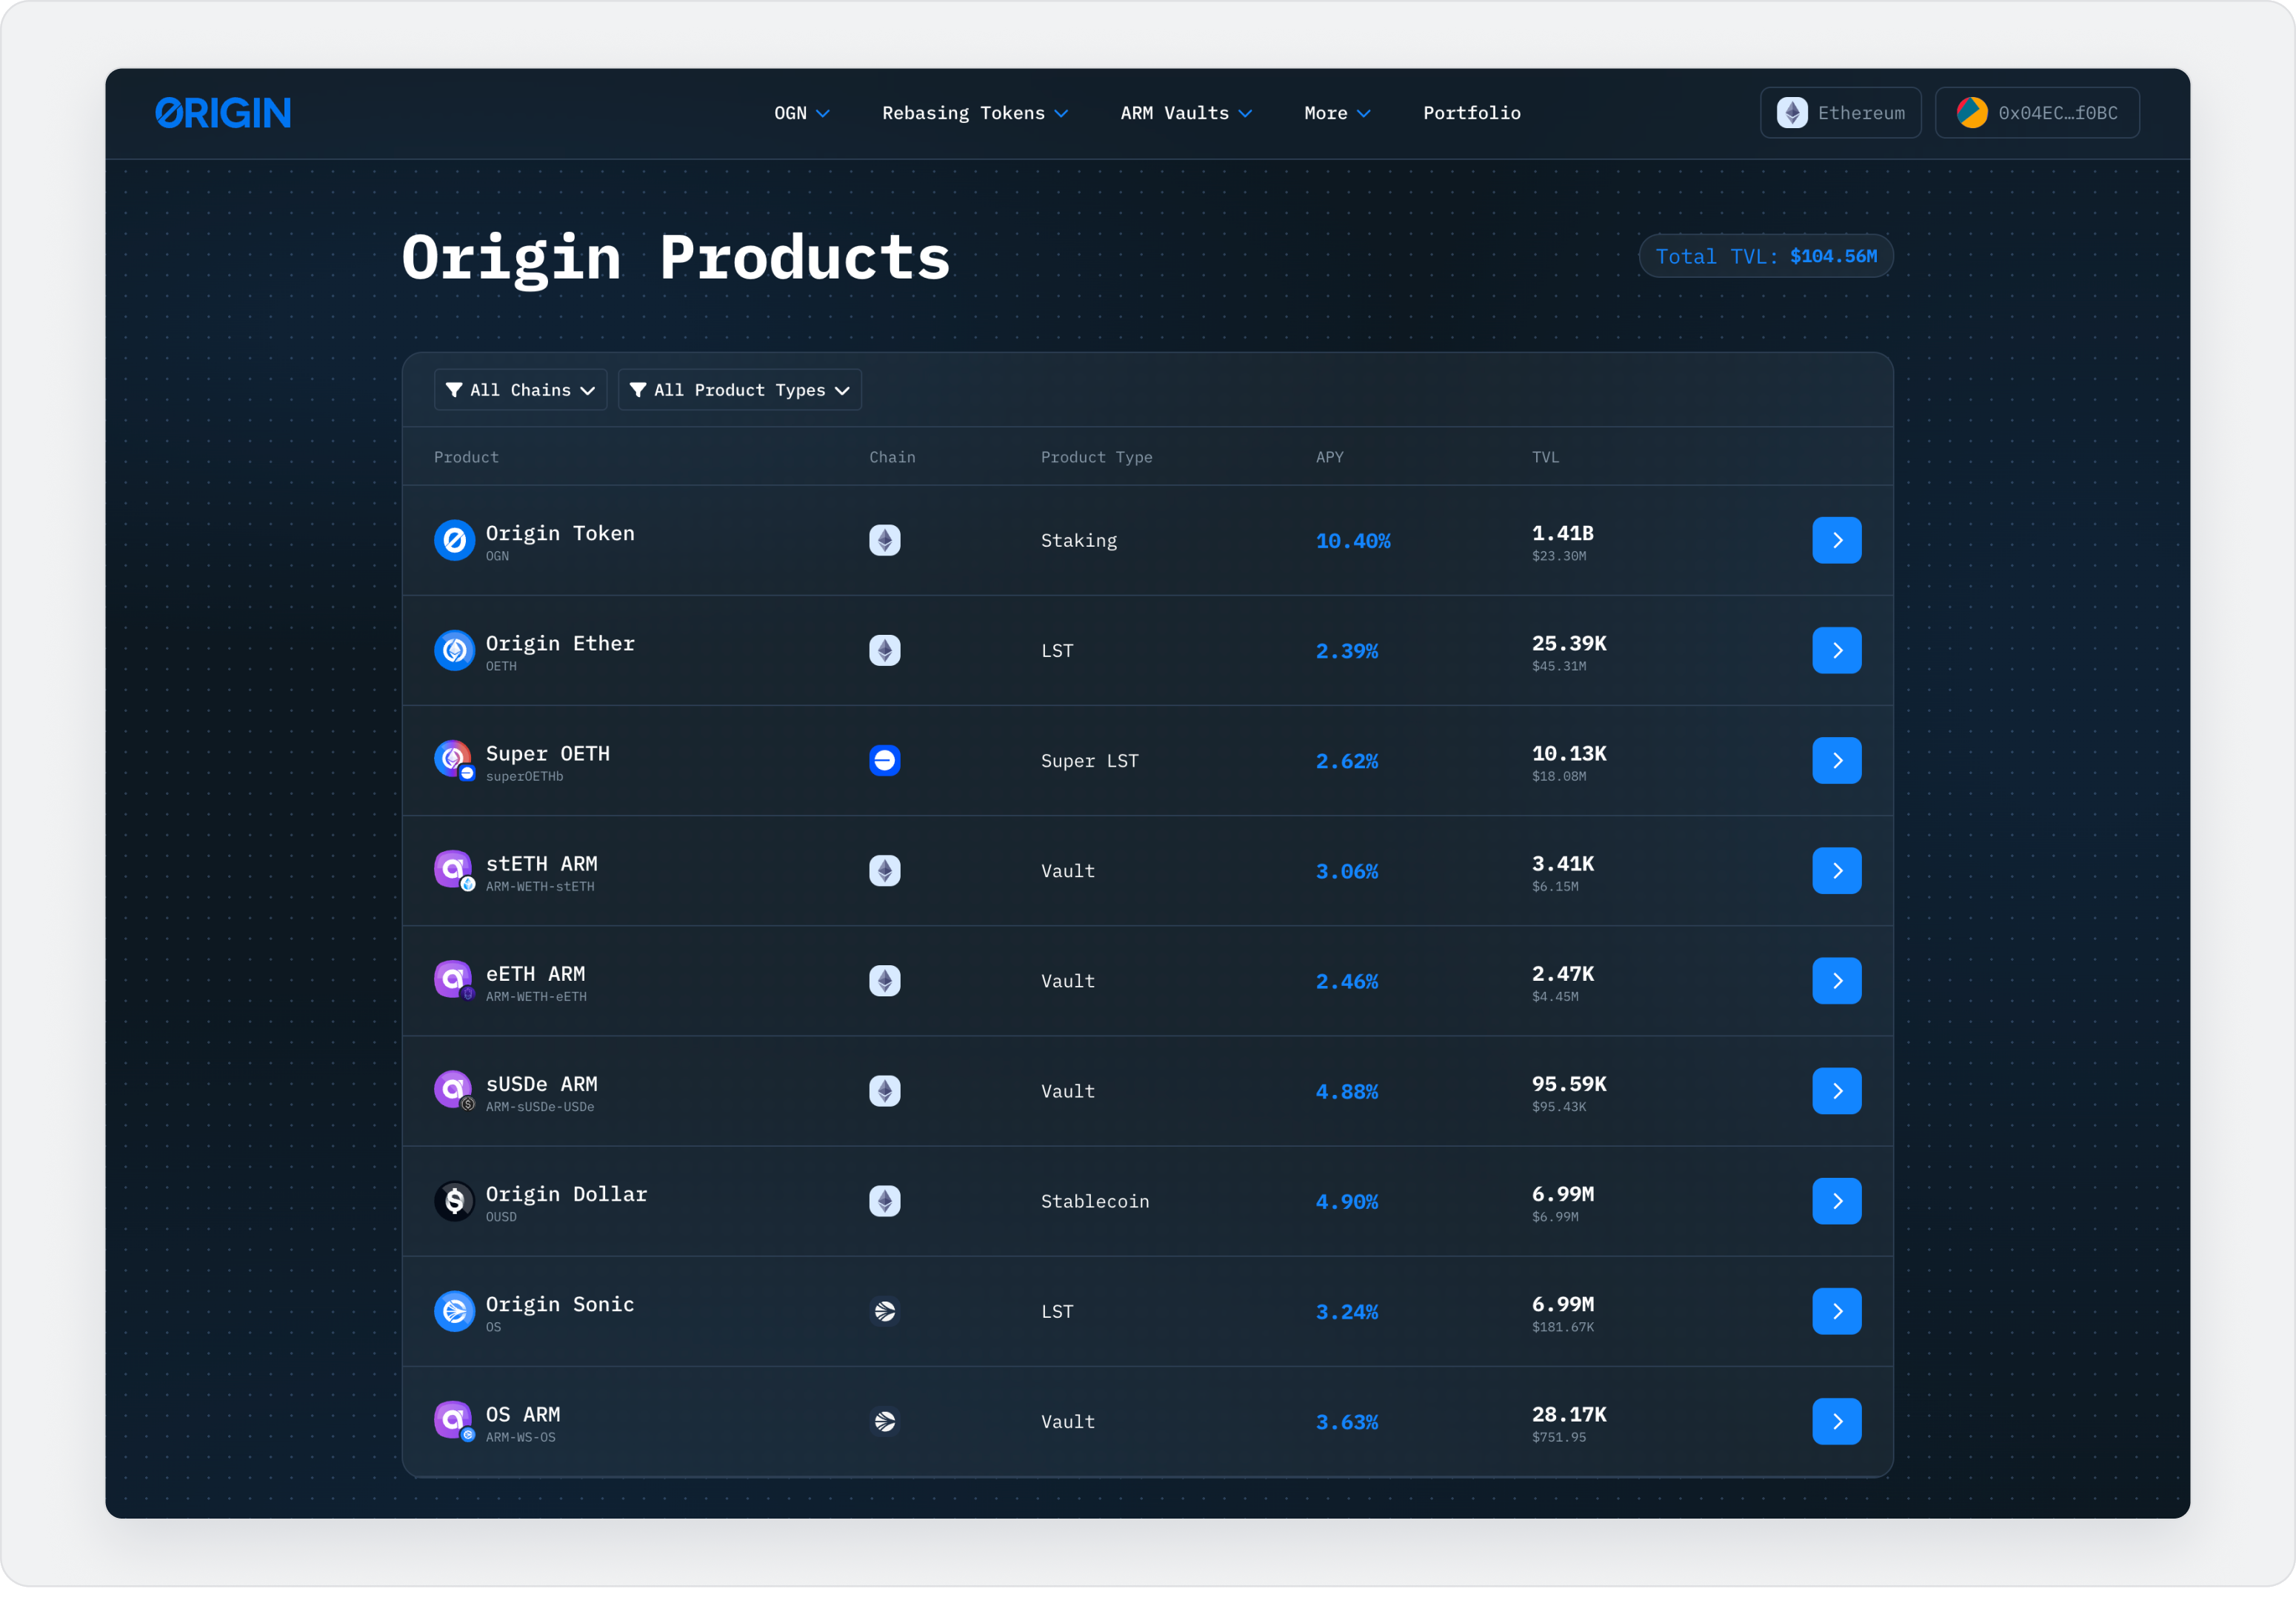The image size is (2296, 1606).
Task: Open Origin Sonic details arrow
Action: click(x=1837, y=1311)
